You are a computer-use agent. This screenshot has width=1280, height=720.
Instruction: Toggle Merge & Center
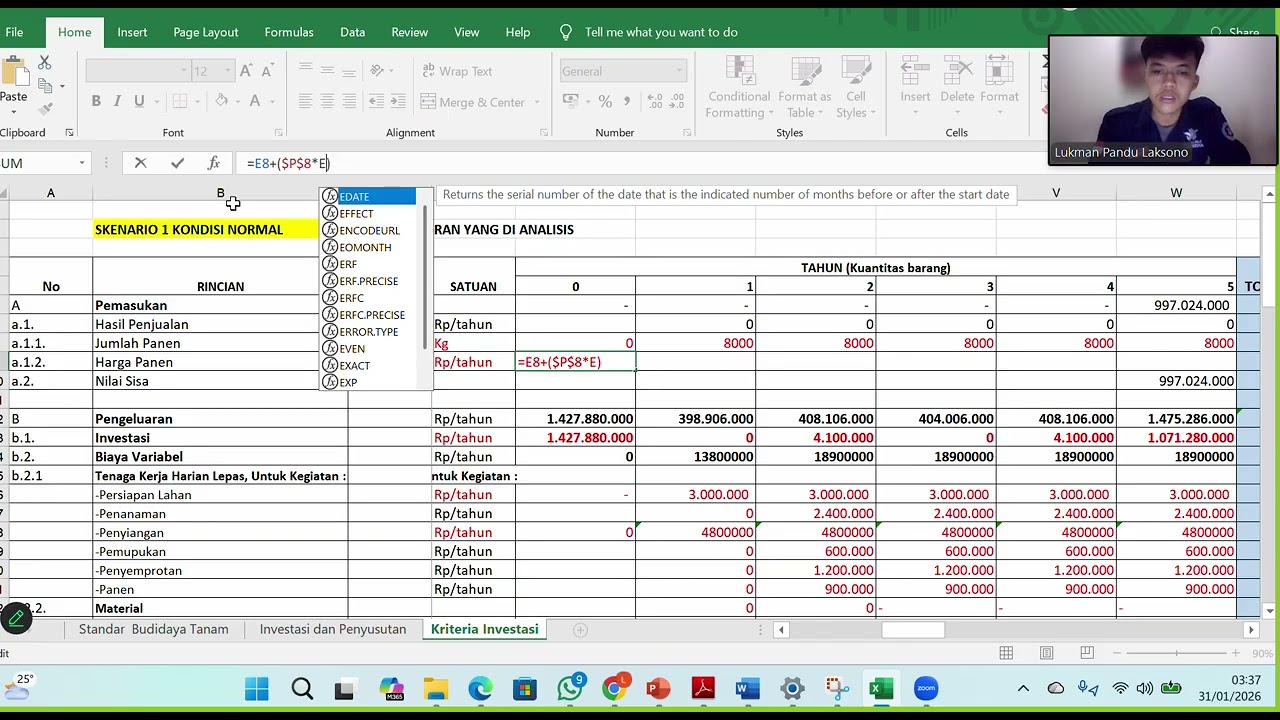pyautogui.click(x=472, y=102)
